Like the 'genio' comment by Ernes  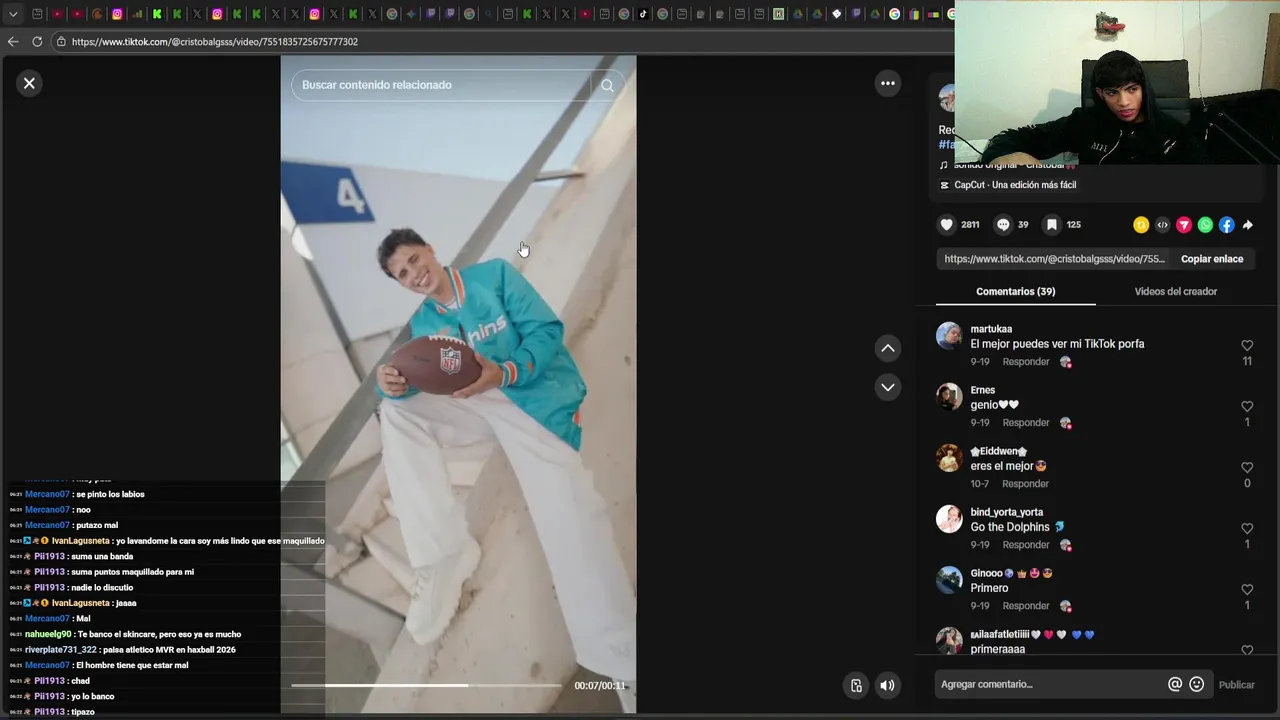(1247, 407)
